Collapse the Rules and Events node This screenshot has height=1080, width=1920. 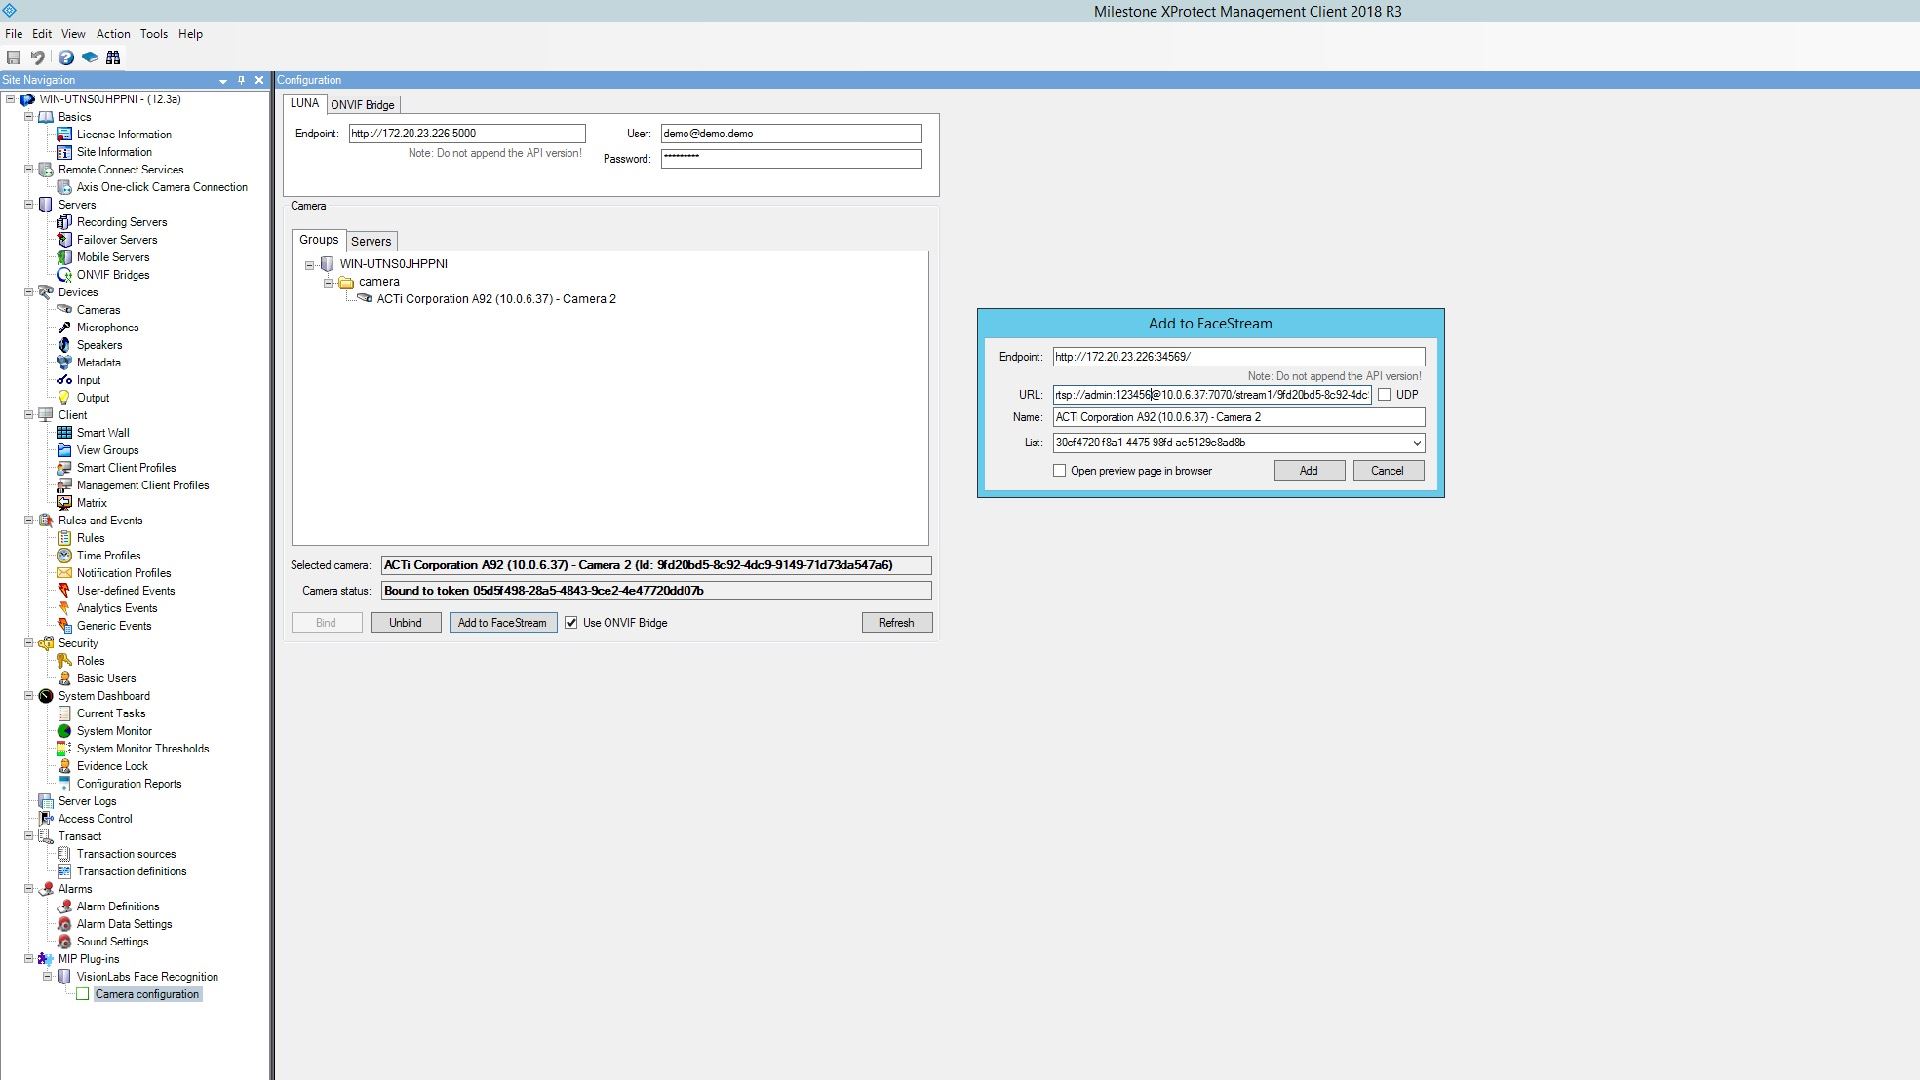(29, 520)
